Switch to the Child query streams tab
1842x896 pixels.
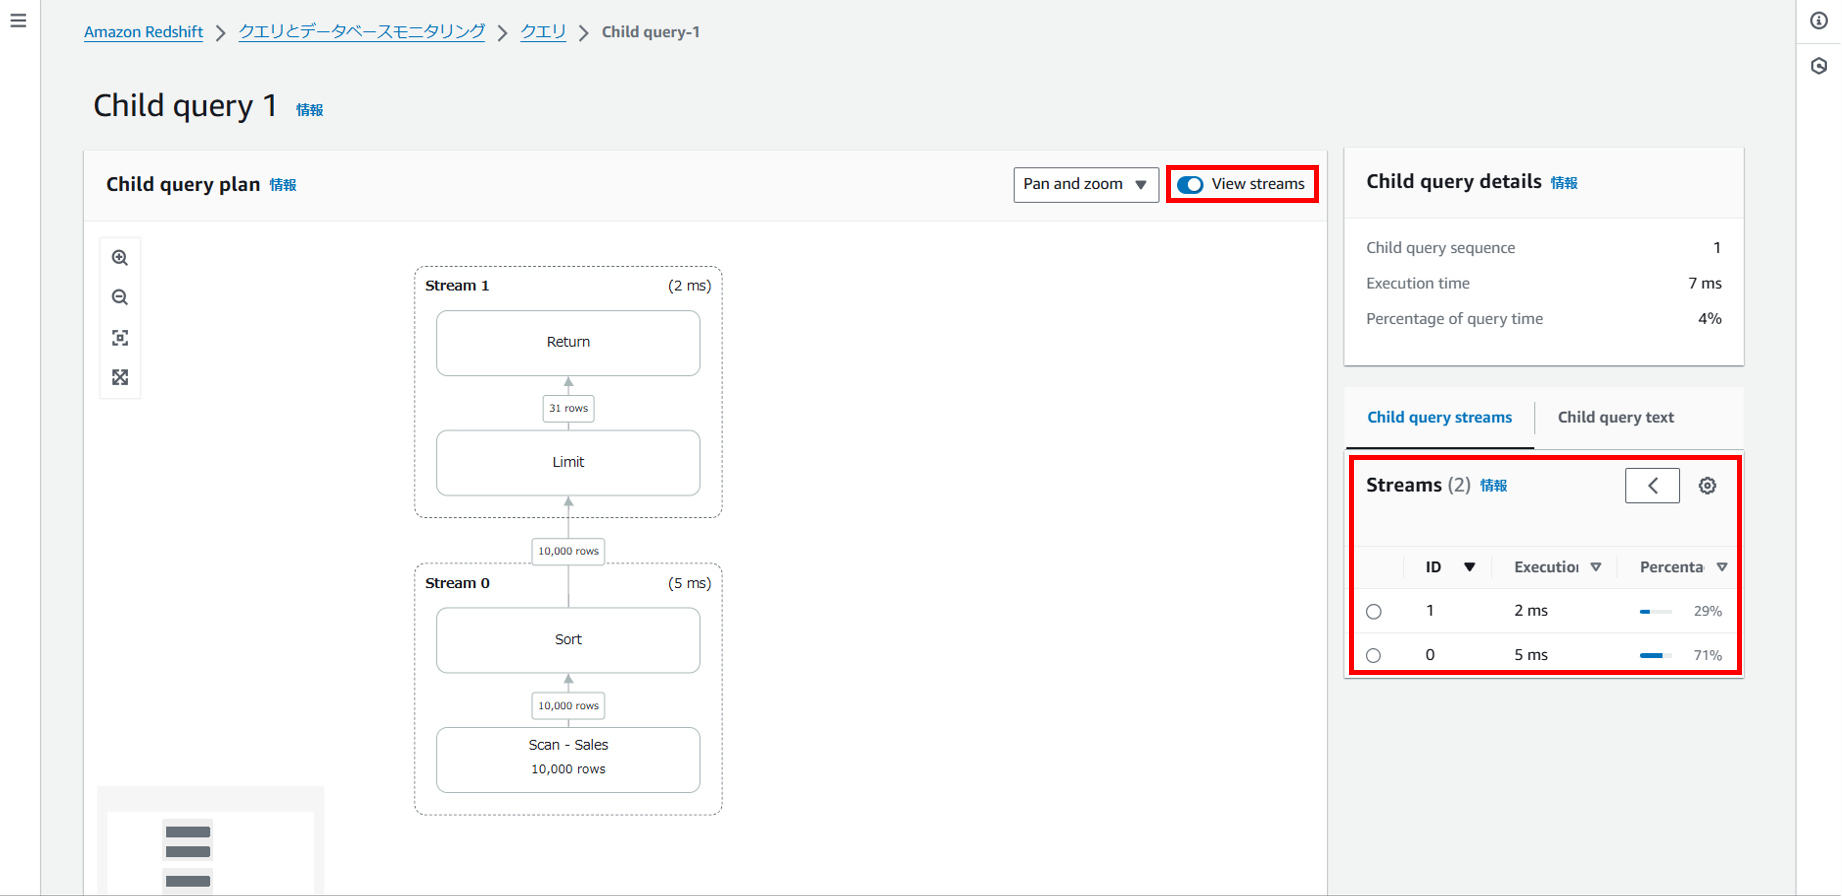pos(1439,418)
